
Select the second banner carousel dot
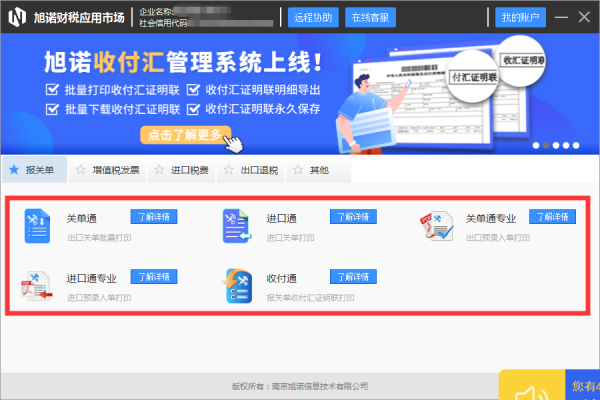tap(546, 145)
